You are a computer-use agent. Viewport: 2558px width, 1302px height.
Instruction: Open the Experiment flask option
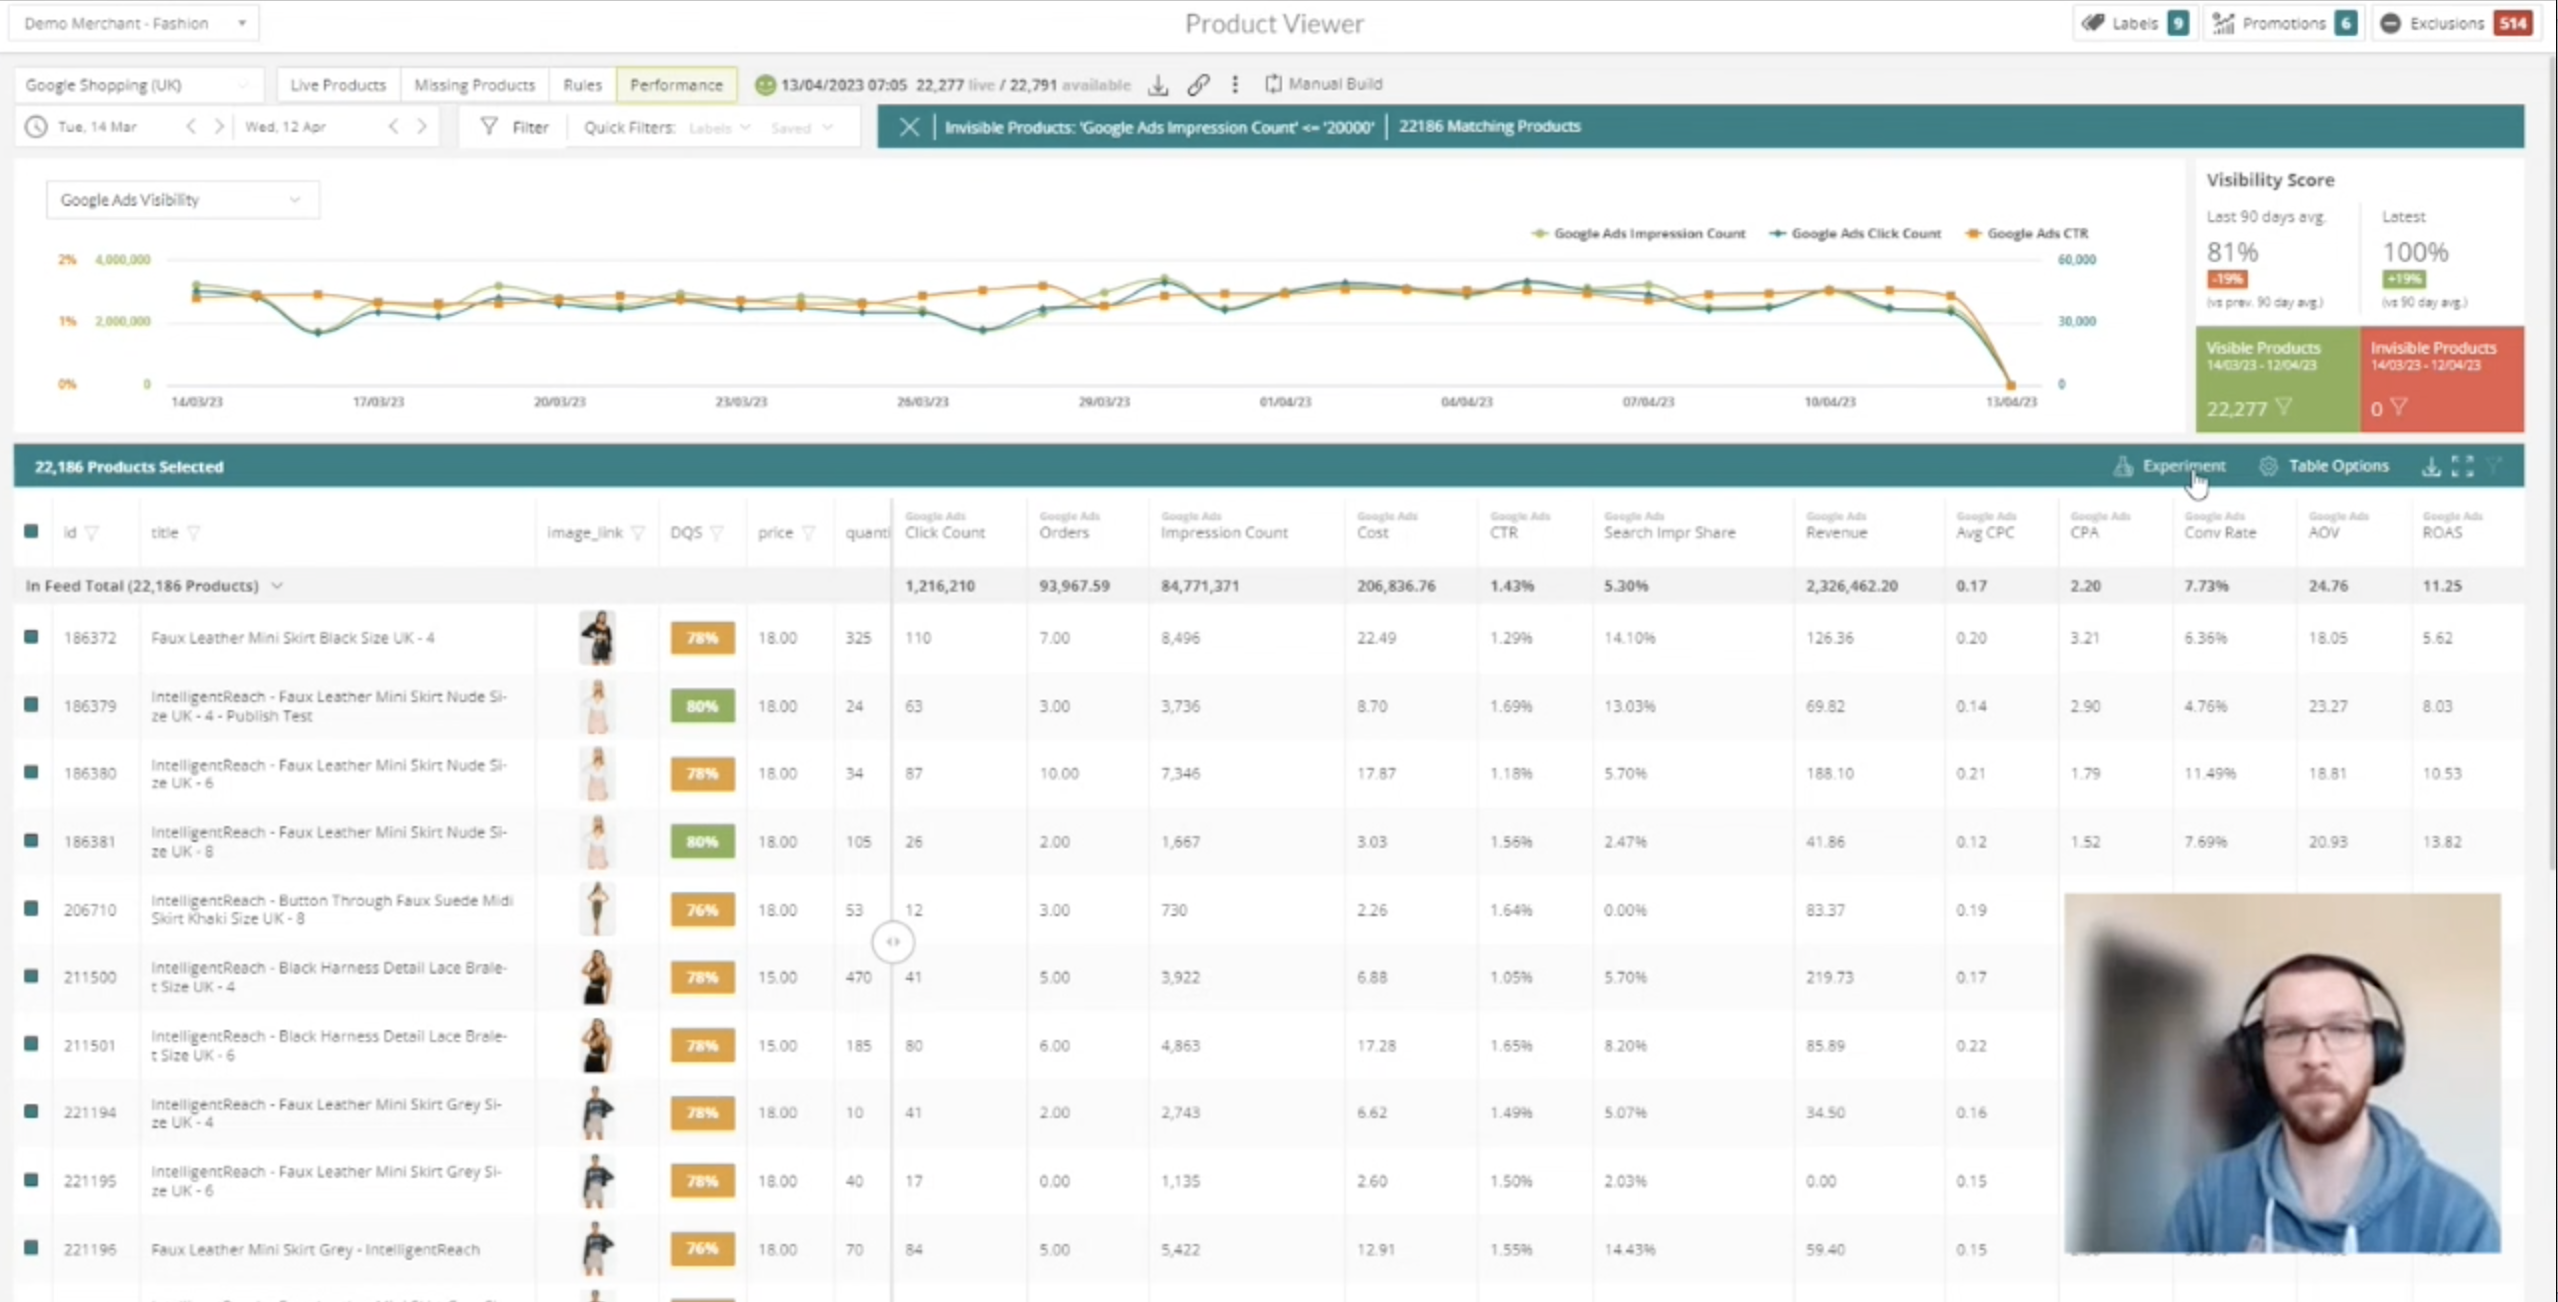point(2169,466)
